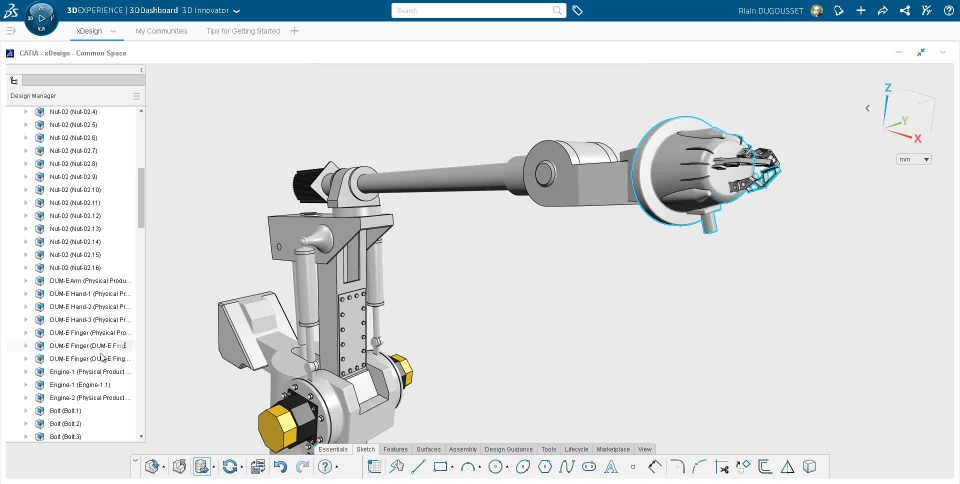Screen dimensions: 960x484
Task: Click the user profile avatar
Action: click(x=817, y=10)
